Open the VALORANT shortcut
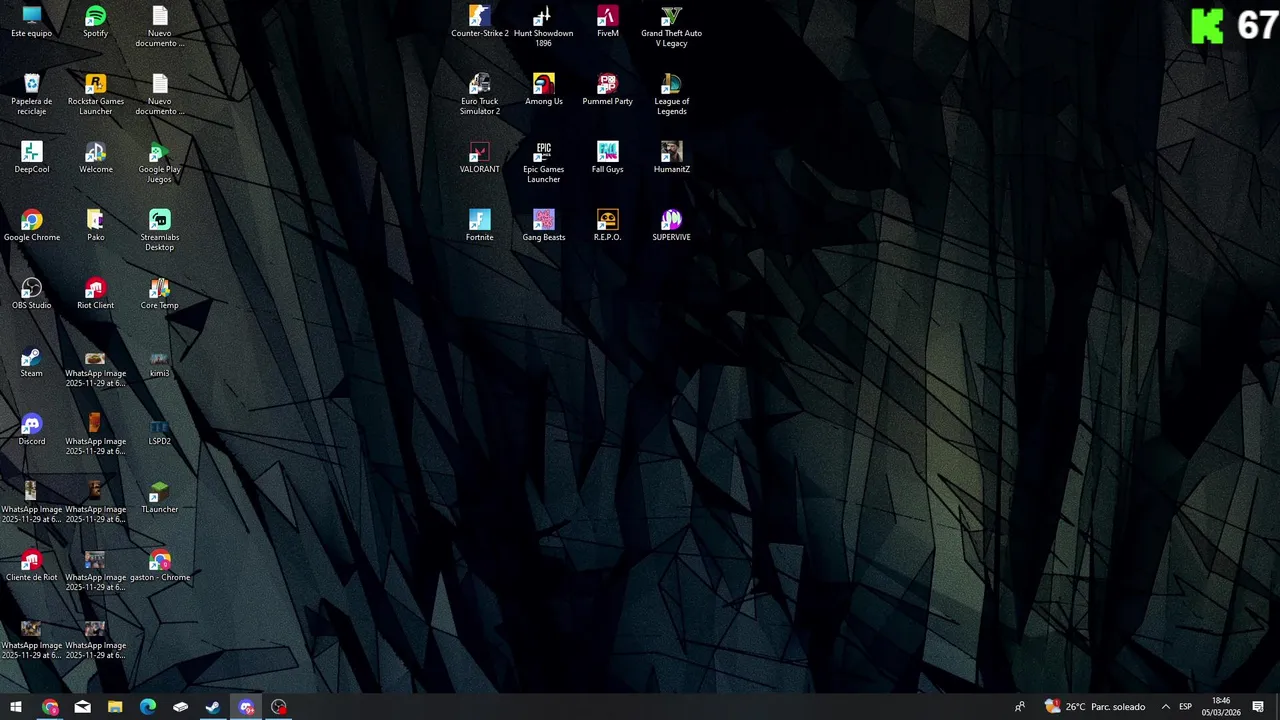Viewport: 1280px width, 720px height. (x=480, y=158)
